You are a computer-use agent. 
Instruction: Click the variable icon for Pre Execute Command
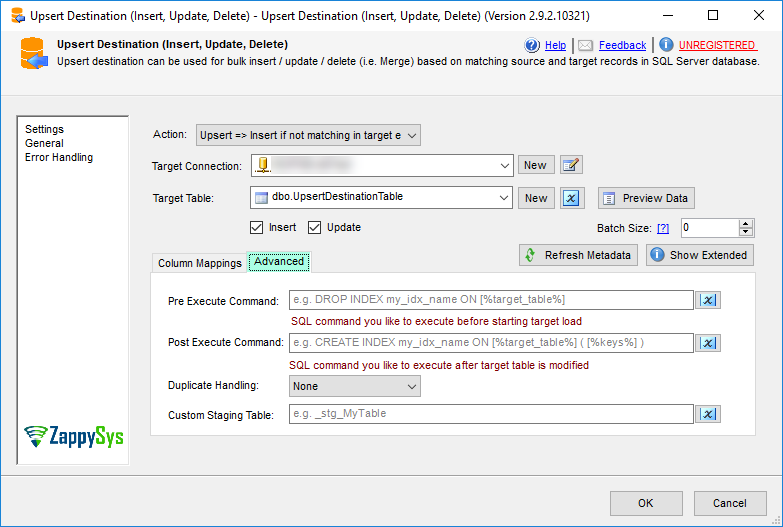click(x=708, y=300)
